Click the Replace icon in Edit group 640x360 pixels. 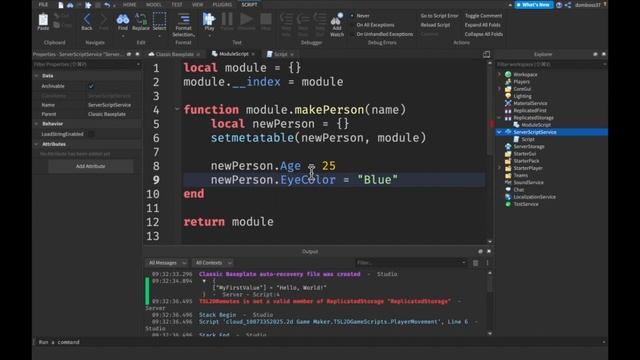(141, 19)
